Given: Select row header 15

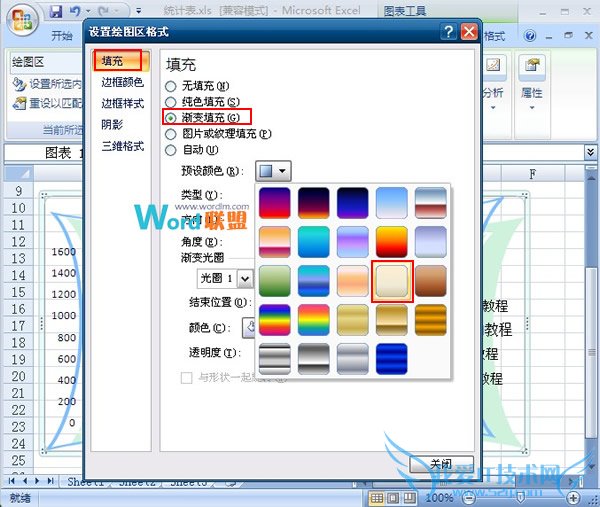Looking at the screenshot, I should pyautogui.click(x=18, y=292).
